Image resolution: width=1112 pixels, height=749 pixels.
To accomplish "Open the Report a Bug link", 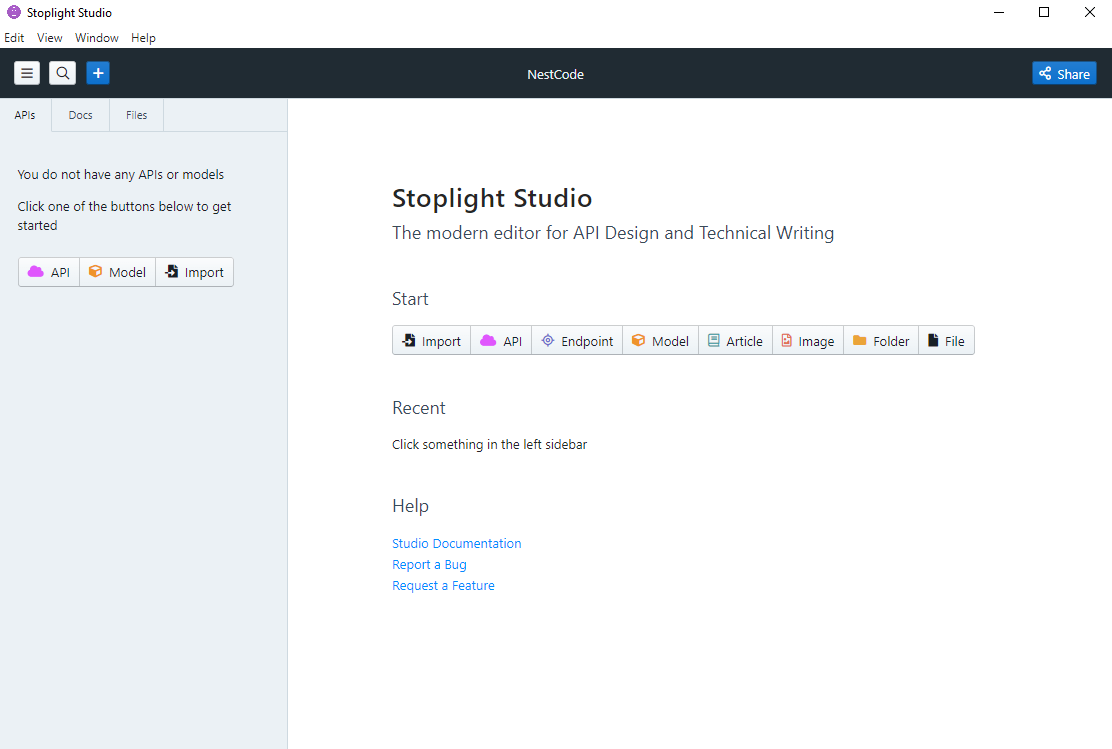I will click(x=429, y=565).
